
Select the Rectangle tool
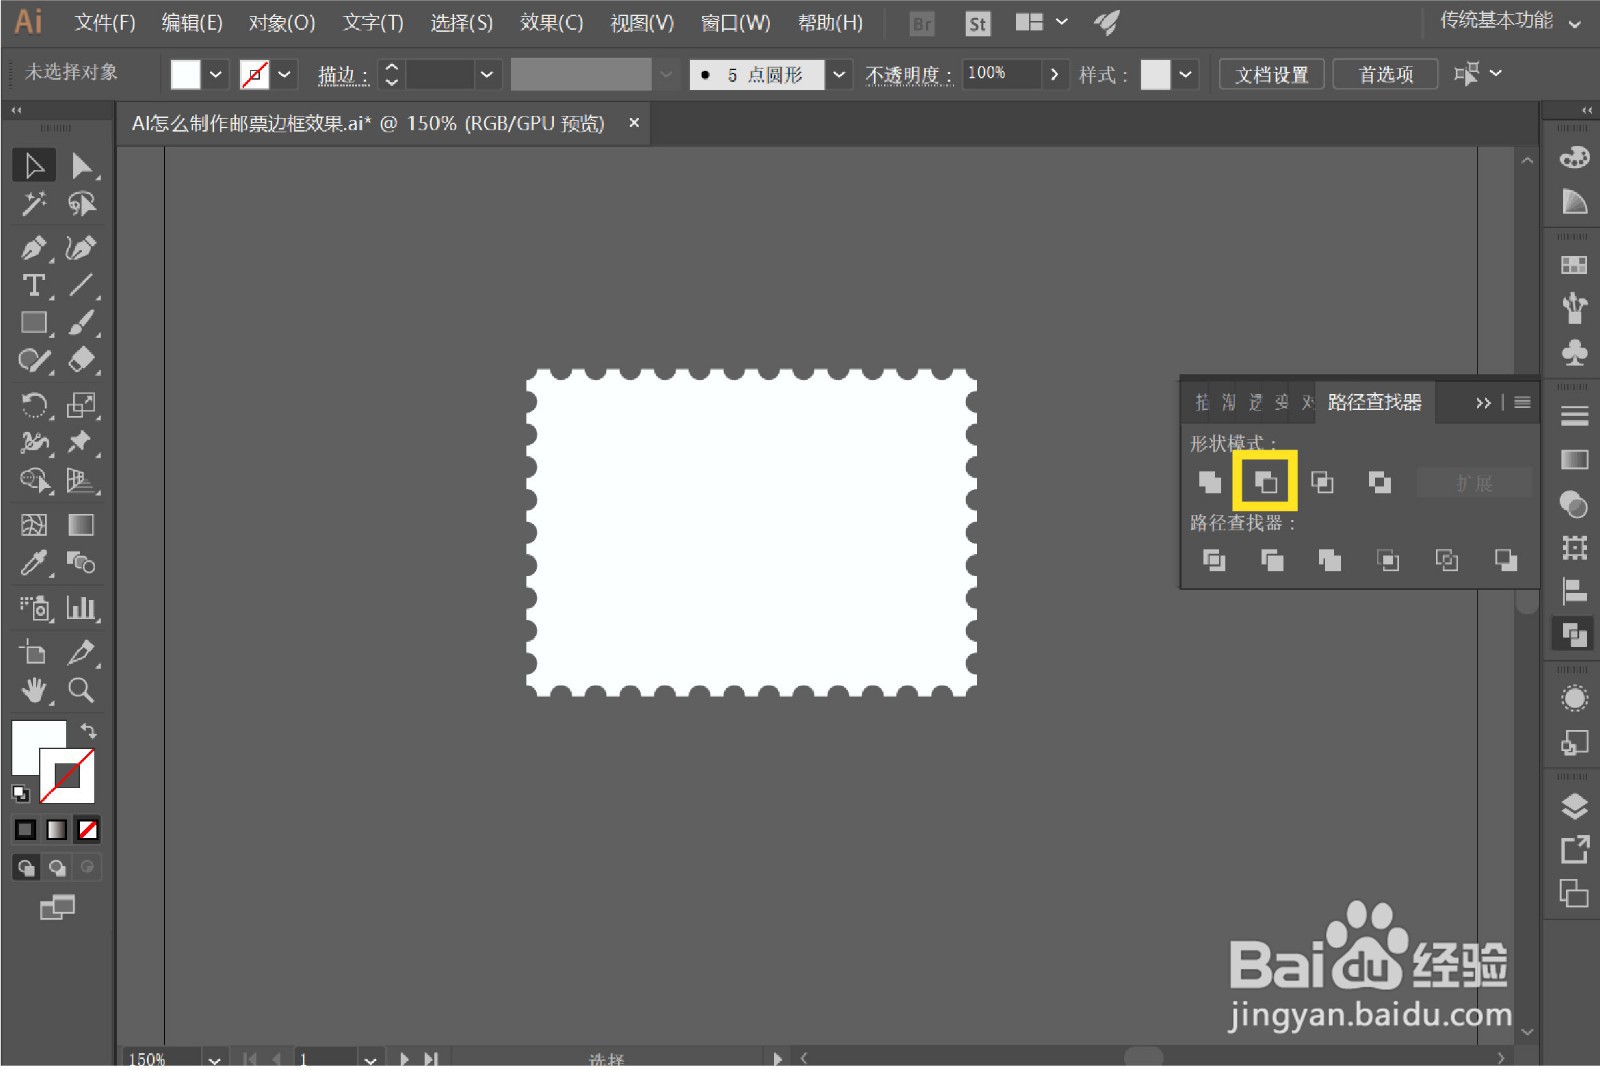pyautogui.click(x=34, y=322)
